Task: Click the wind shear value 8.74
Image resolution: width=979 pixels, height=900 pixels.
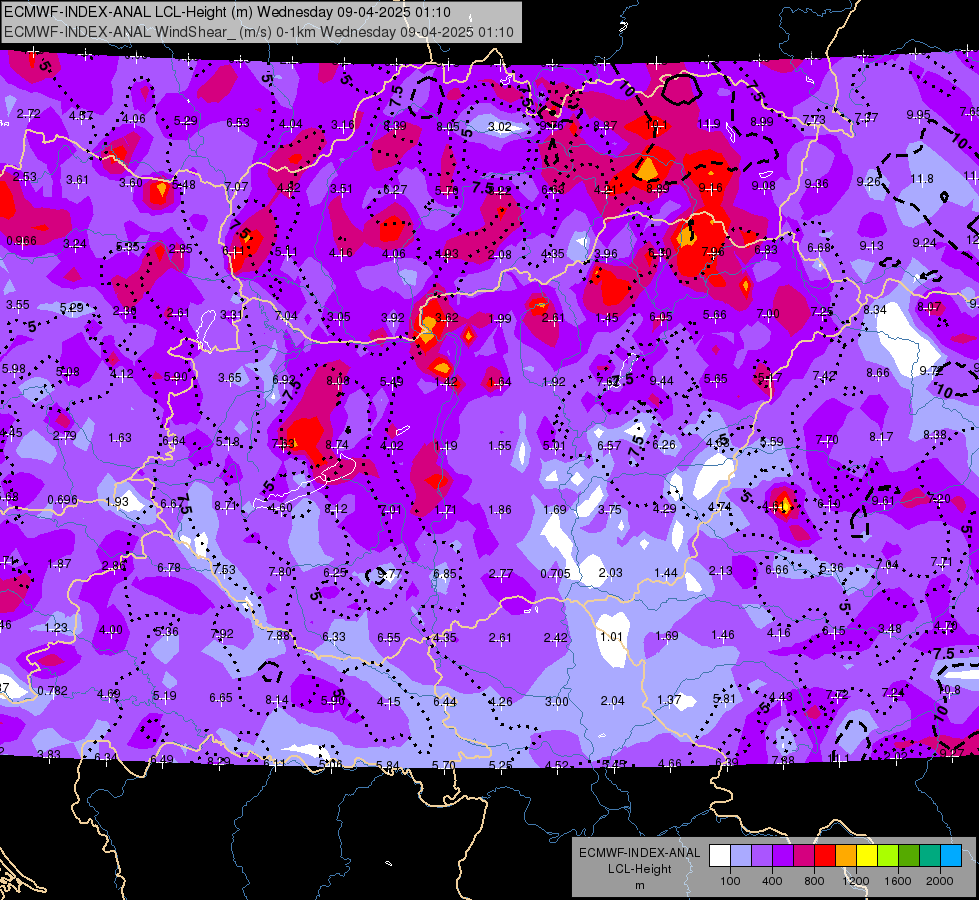Action: pos(337,445)
